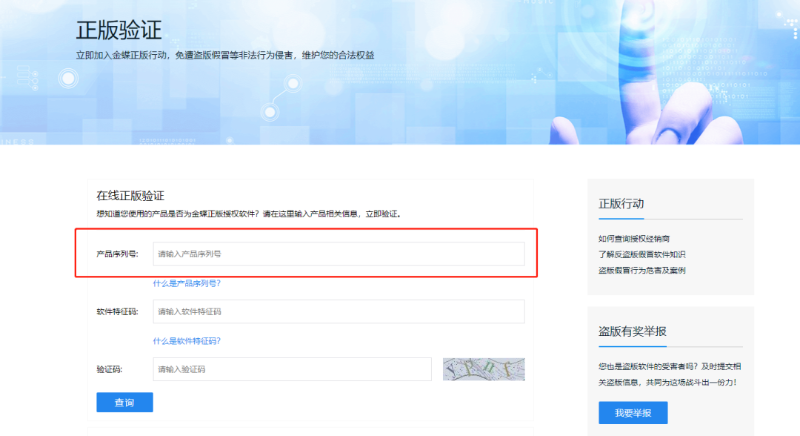Click the 正版验证 banner title
Screen dimensions: 800x436
click(x=119, y=29)
